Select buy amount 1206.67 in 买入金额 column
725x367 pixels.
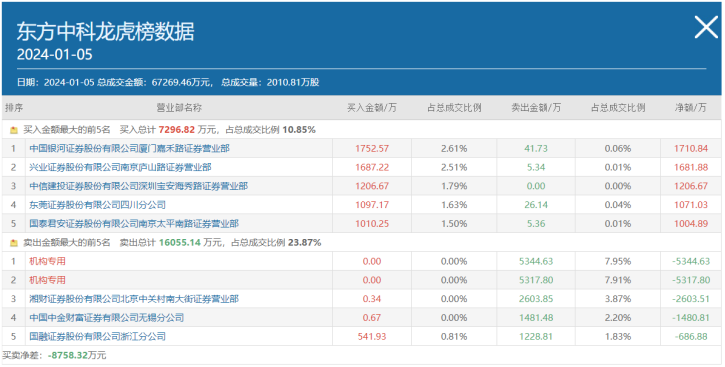click(372, 186)
